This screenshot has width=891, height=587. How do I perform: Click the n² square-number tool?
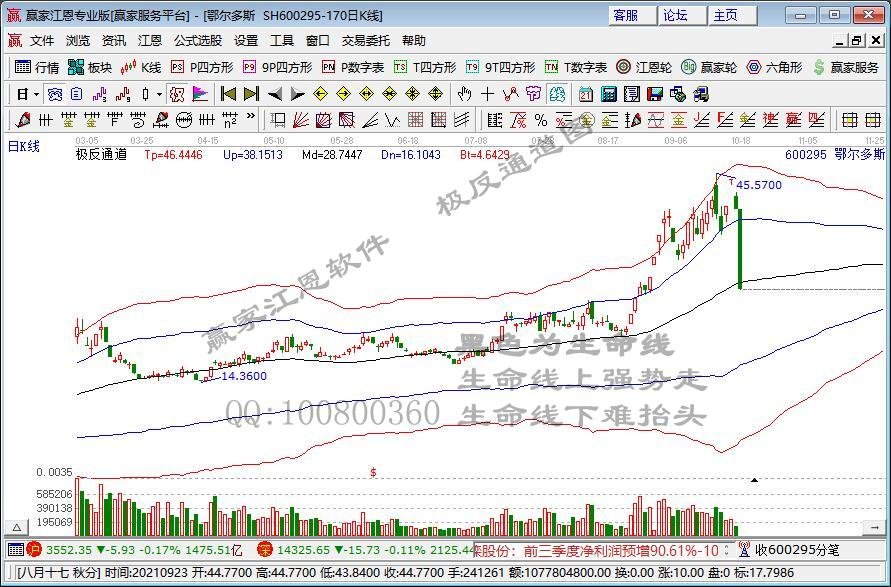click(x=230, y=120)
